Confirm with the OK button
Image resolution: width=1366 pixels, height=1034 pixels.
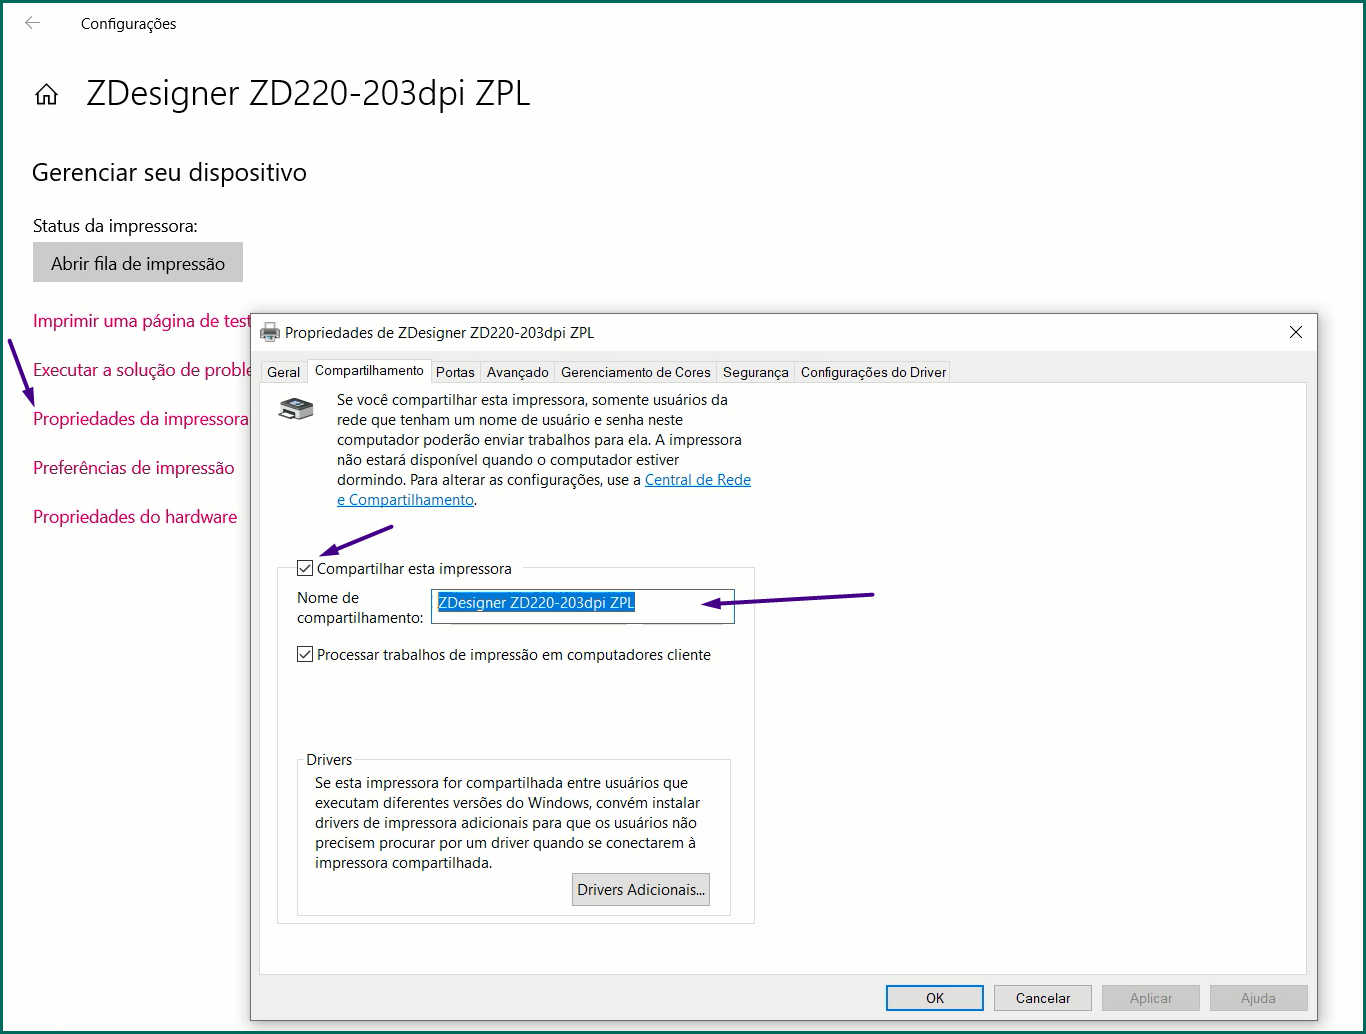(935, 998)
